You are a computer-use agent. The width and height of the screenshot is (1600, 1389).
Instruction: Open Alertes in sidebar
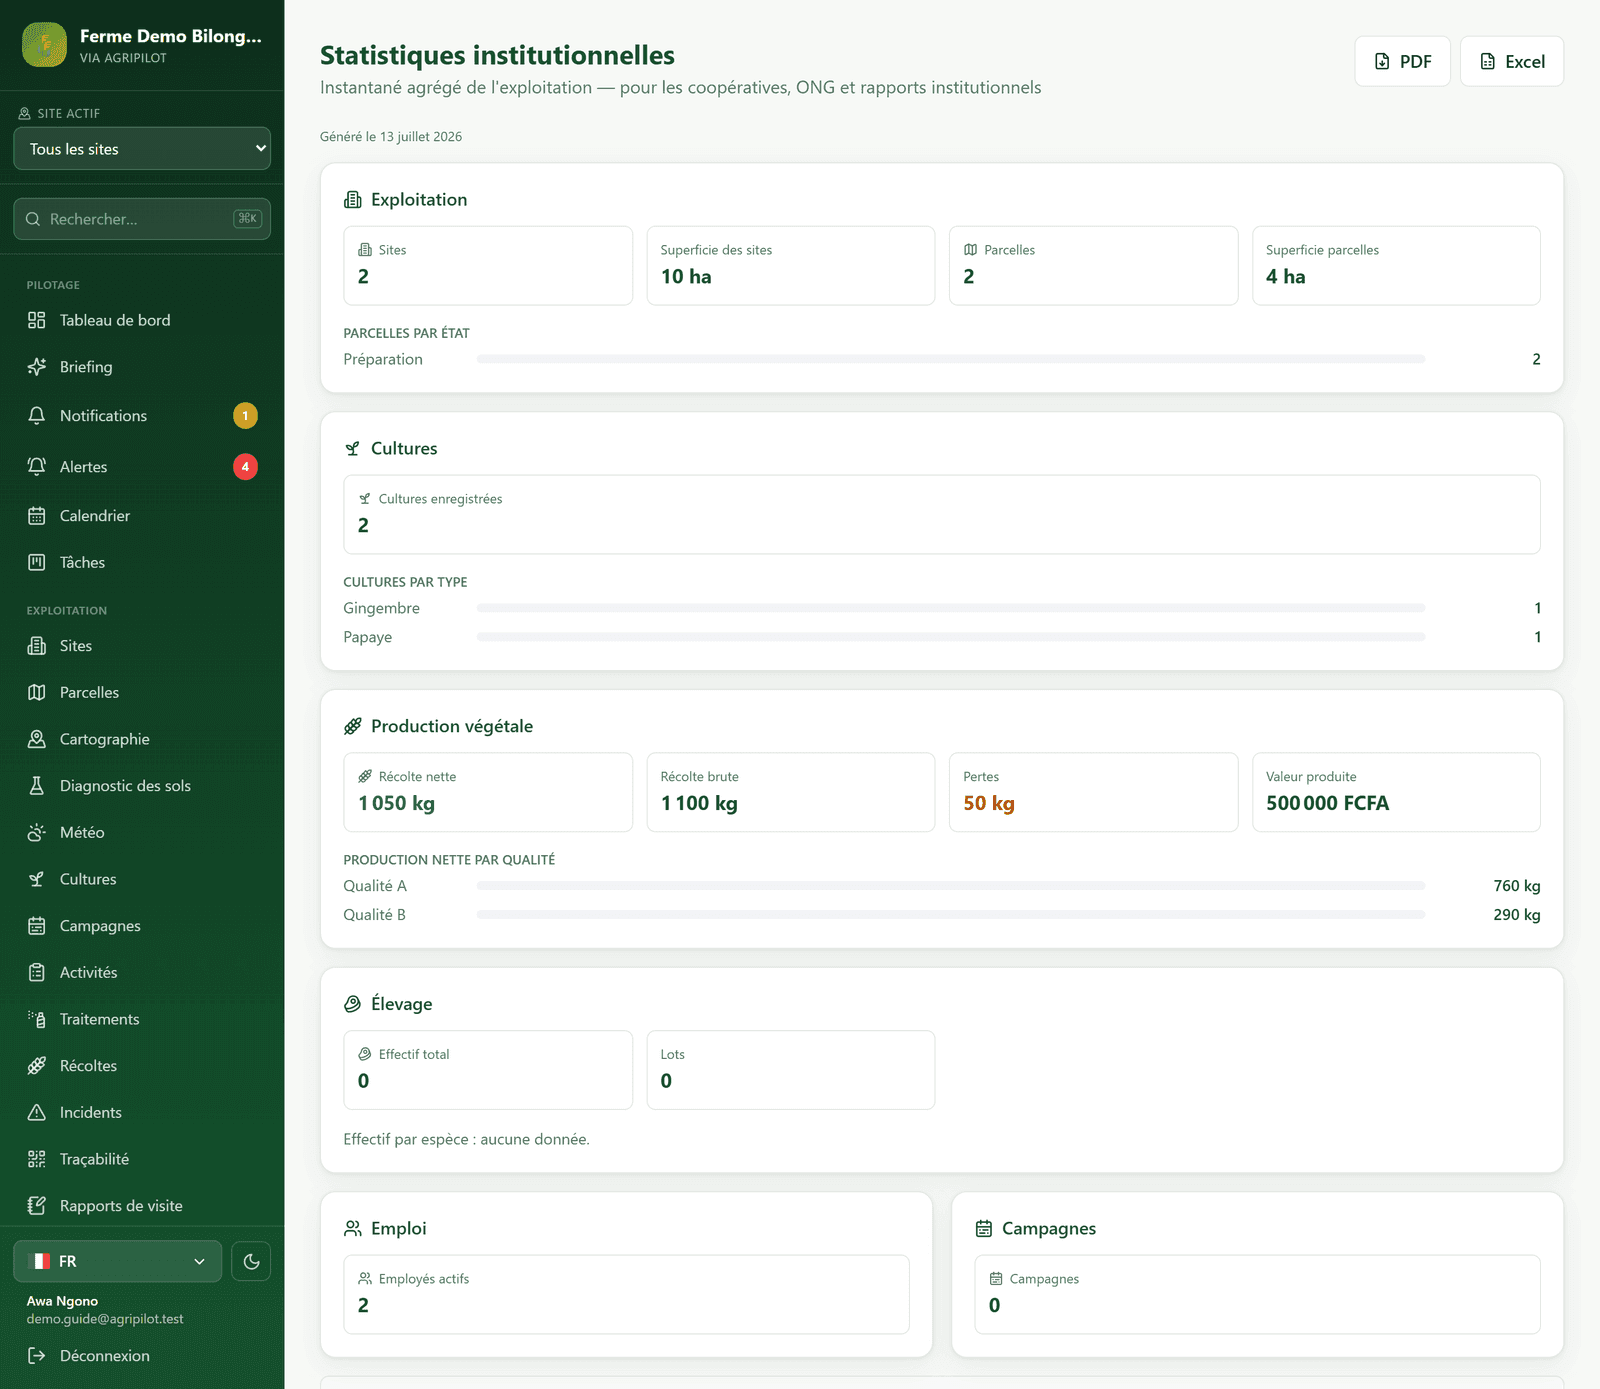[x=142, y=466]
